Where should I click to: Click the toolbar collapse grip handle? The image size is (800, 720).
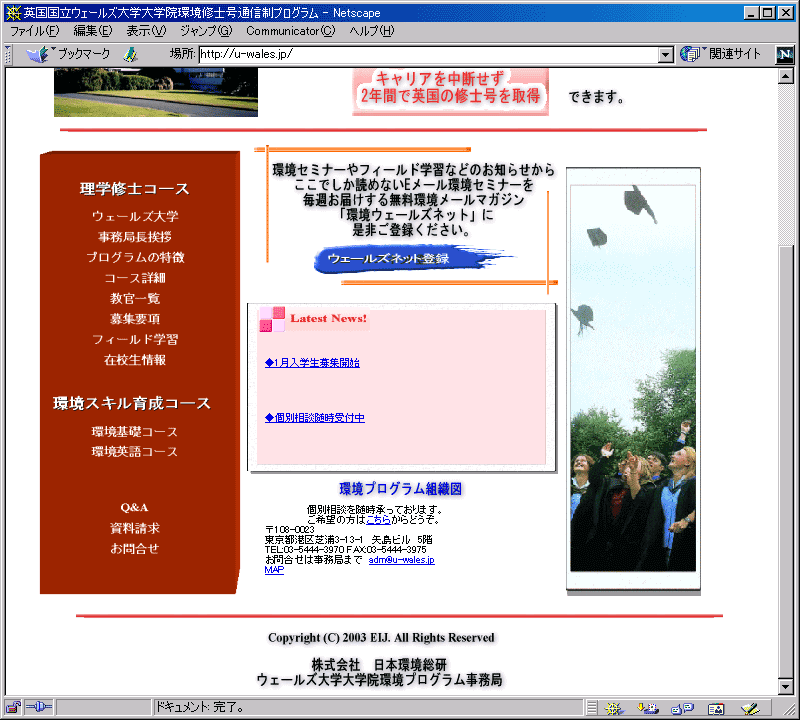point(8,54)
